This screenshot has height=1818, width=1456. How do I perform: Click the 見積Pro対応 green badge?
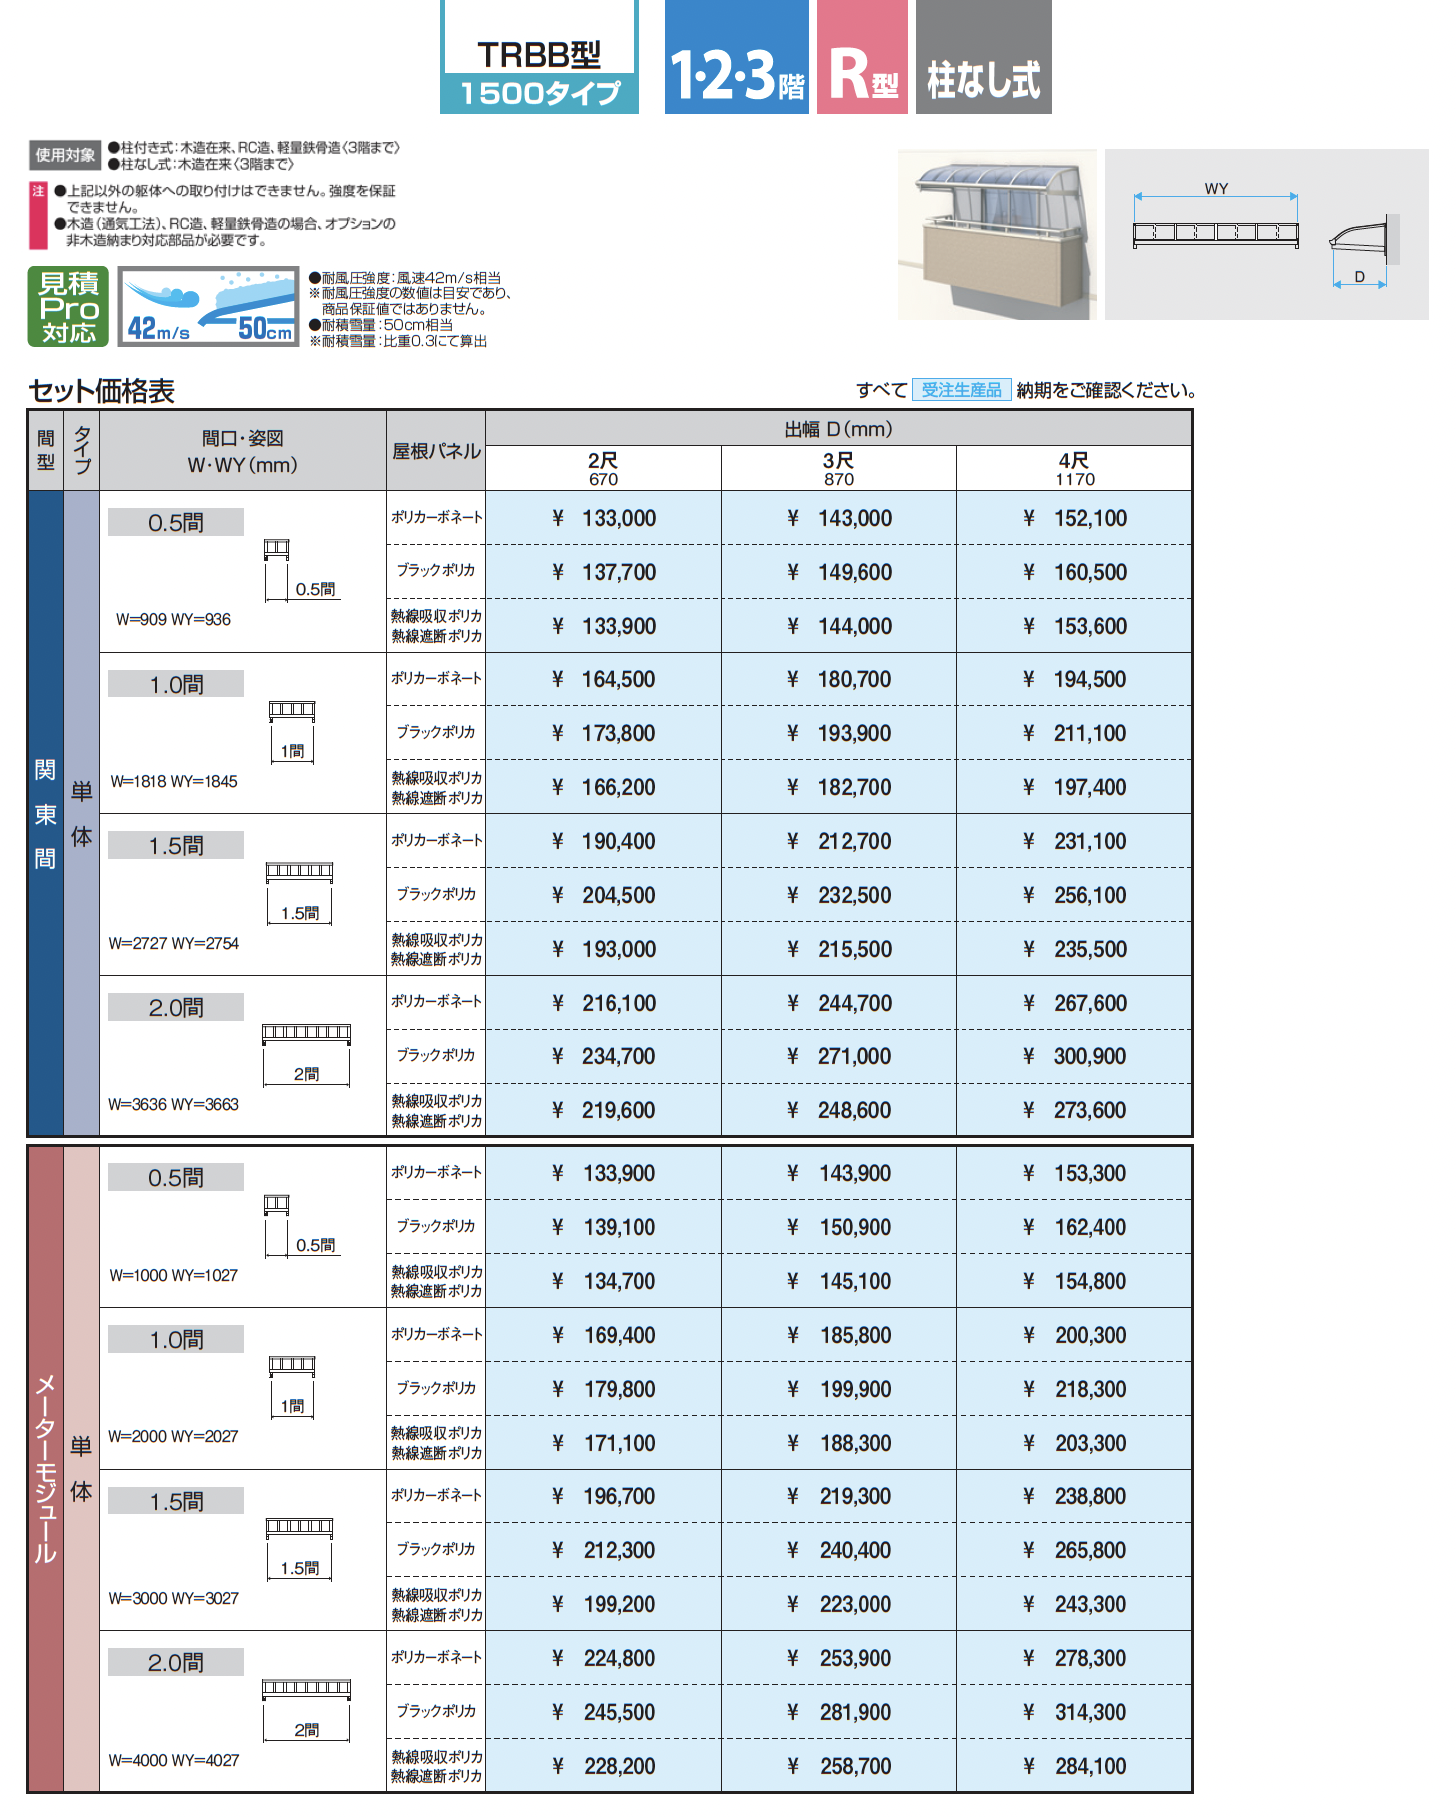pyautogui.click(x=68, y=307)
